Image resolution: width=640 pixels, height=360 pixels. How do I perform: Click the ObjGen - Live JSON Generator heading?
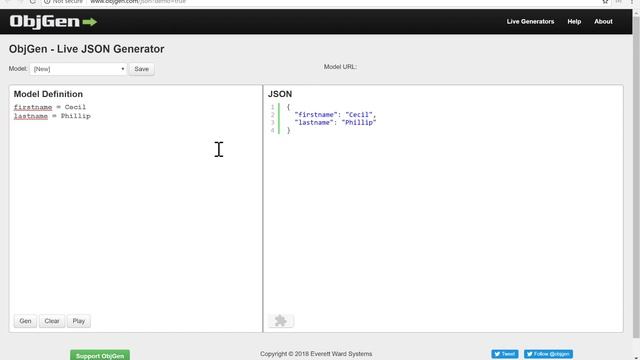[x=87, y=49]
